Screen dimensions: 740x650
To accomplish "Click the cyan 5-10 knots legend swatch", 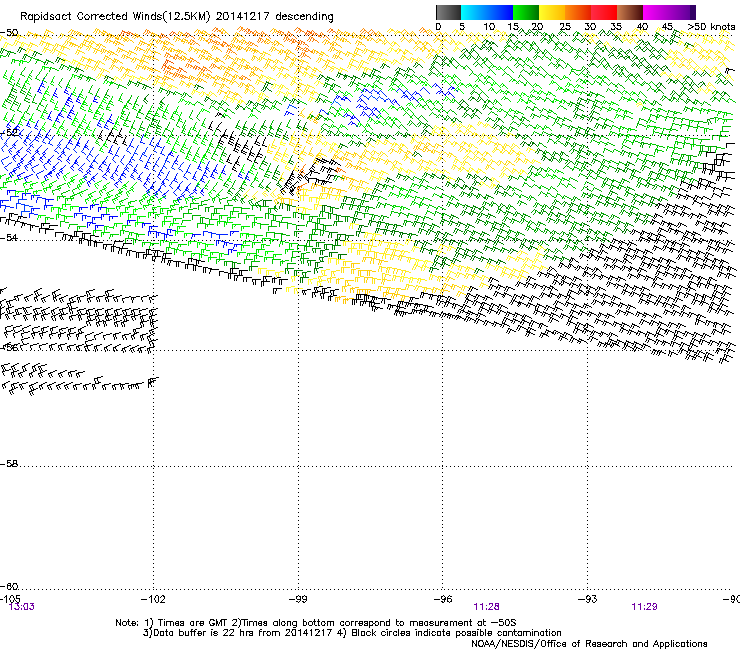I will coord(474,12).
